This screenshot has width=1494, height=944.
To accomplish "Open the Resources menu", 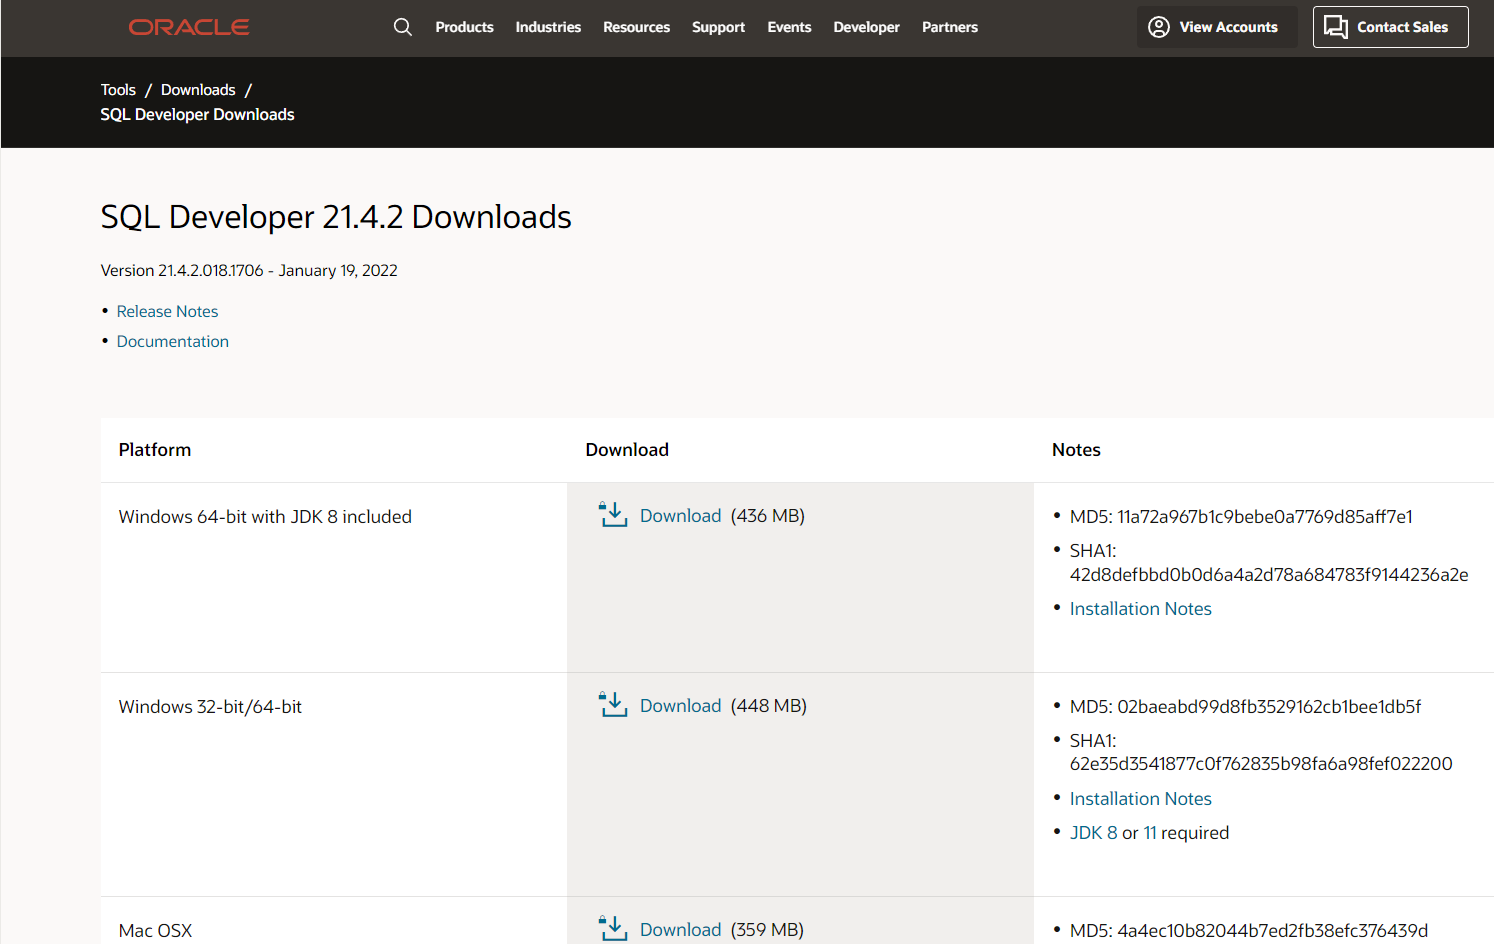I will (x=637, y=27).
